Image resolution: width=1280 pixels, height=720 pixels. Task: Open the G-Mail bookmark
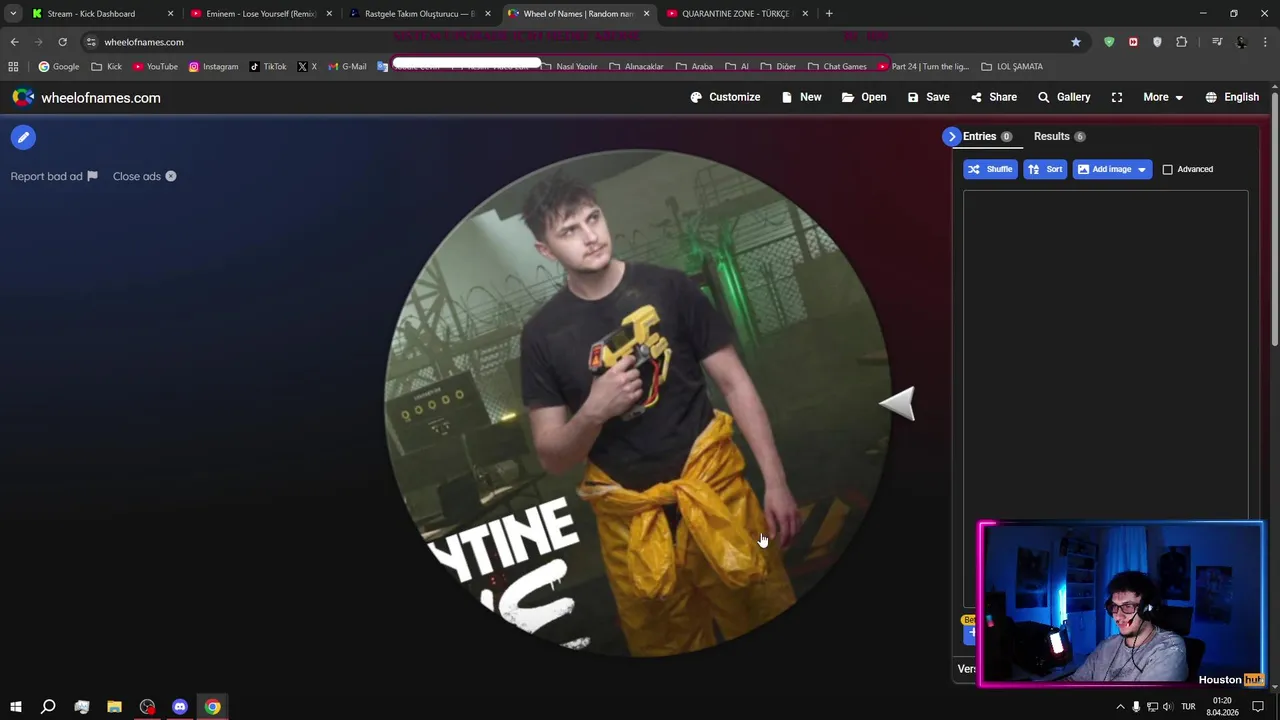coord(347,67)
